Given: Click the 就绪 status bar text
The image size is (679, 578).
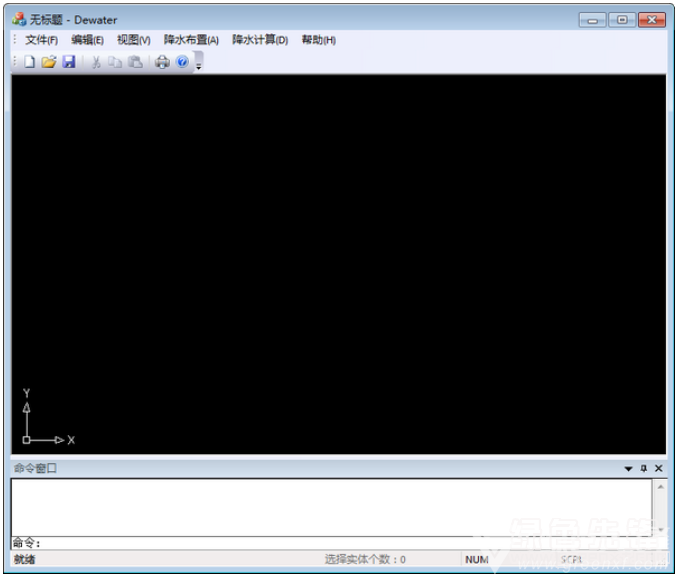Looking at the screenshot, I should 24,559.
